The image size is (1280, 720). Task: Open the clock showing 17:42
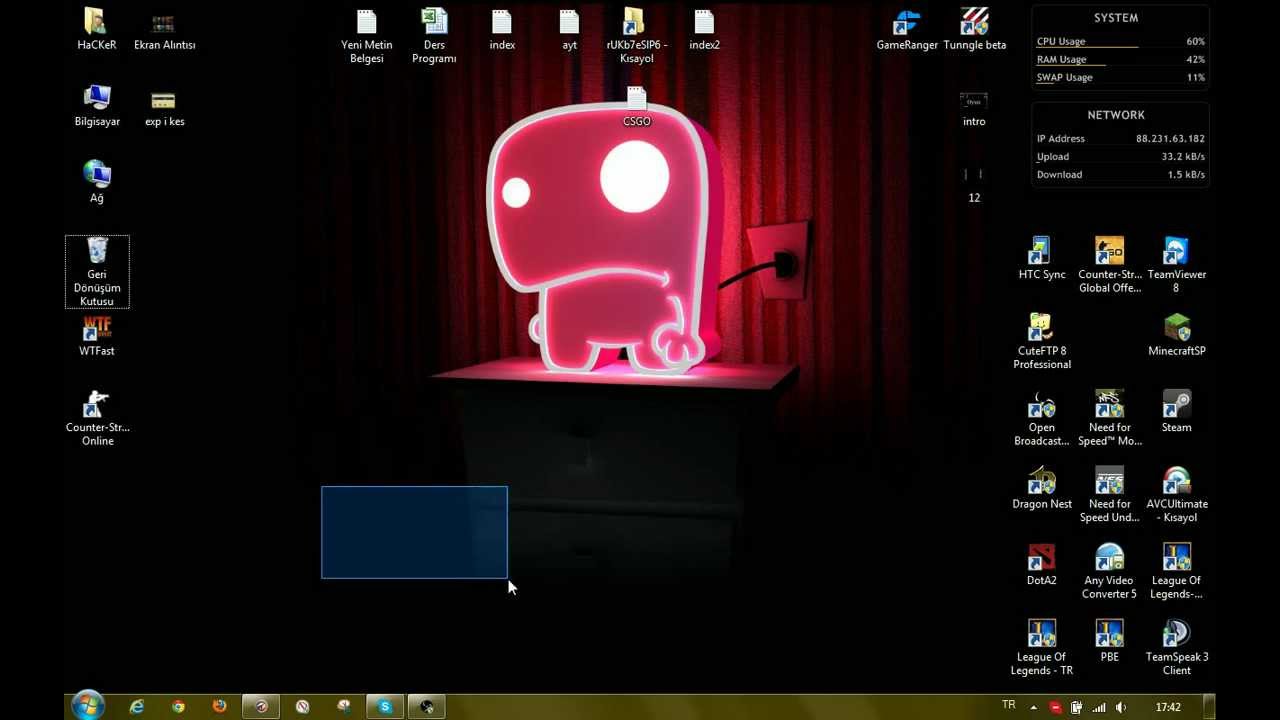(1168, 707)
